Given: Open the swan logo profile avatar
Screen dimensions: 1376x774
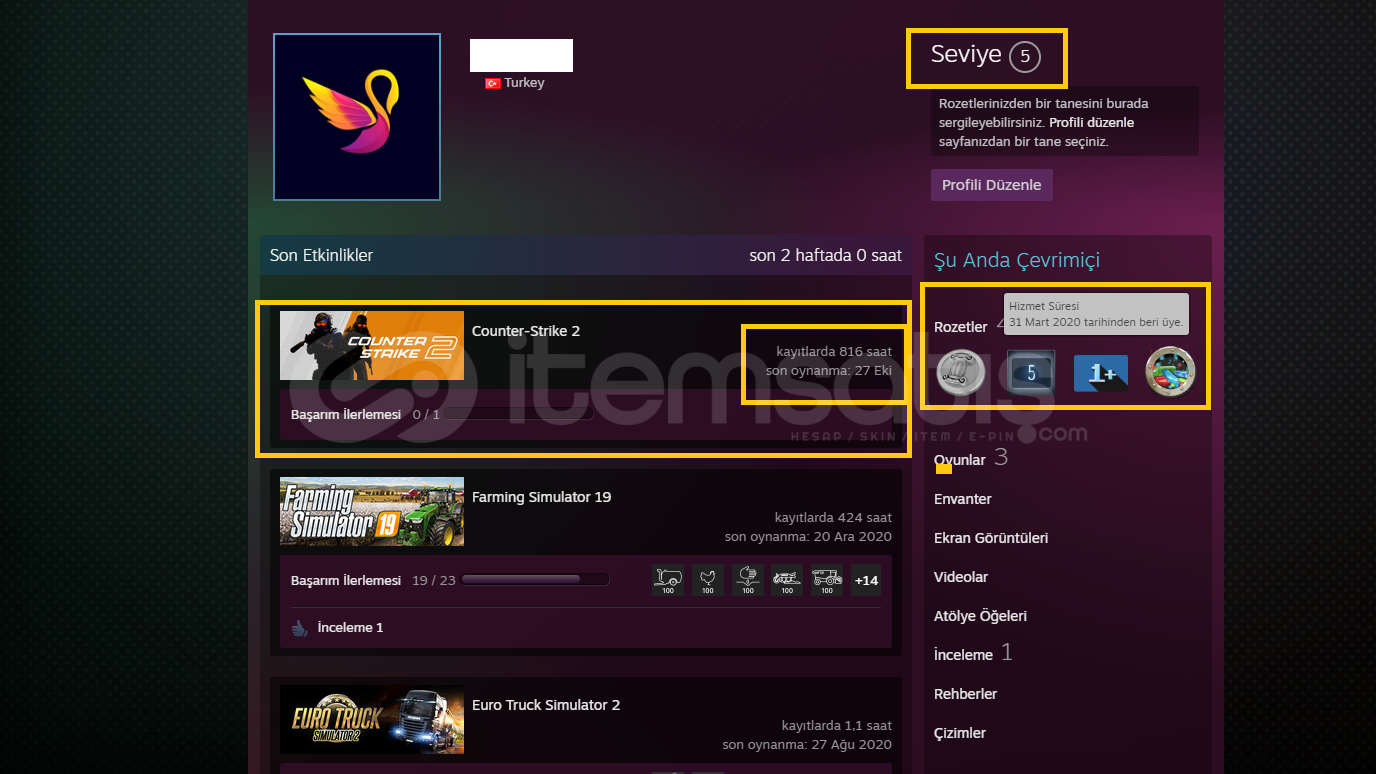Looking at the screenshot, I should pyautogui.click(x=357, y=117).
